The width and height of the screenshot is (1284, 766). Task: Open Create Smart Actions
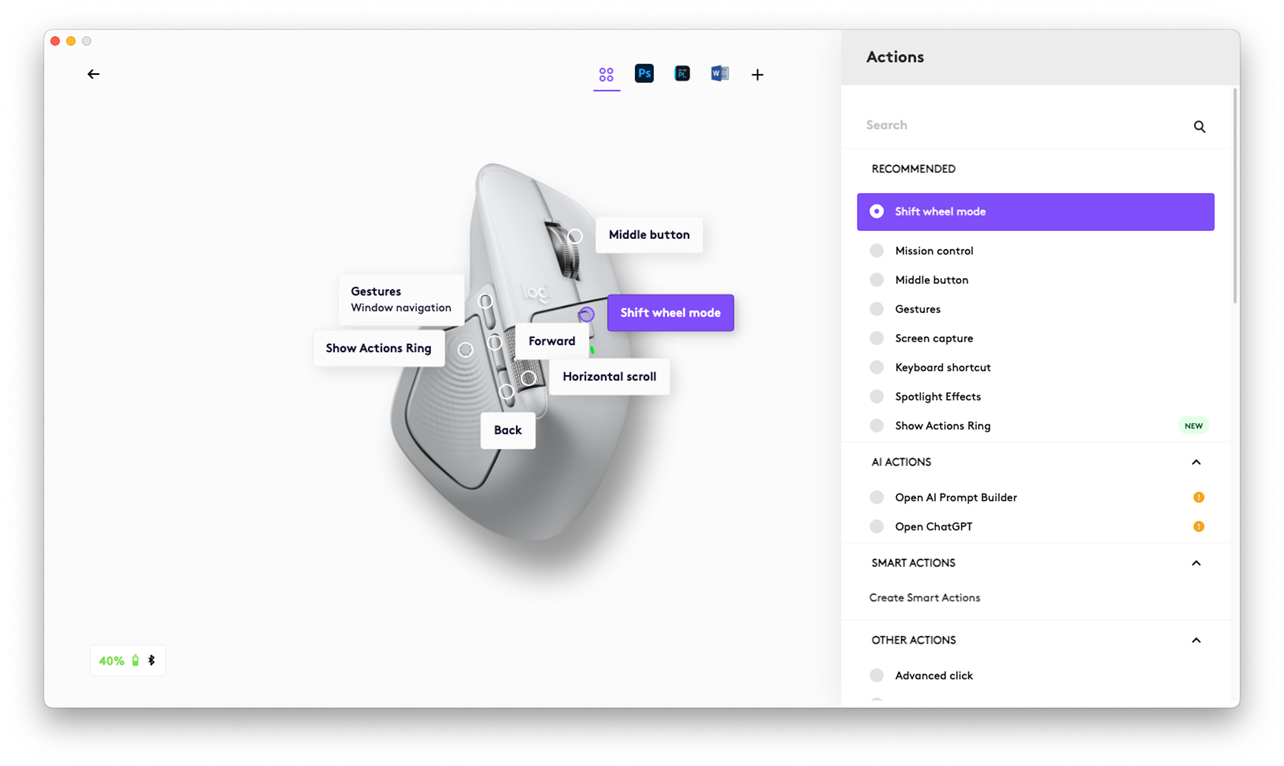coord(924,597)
